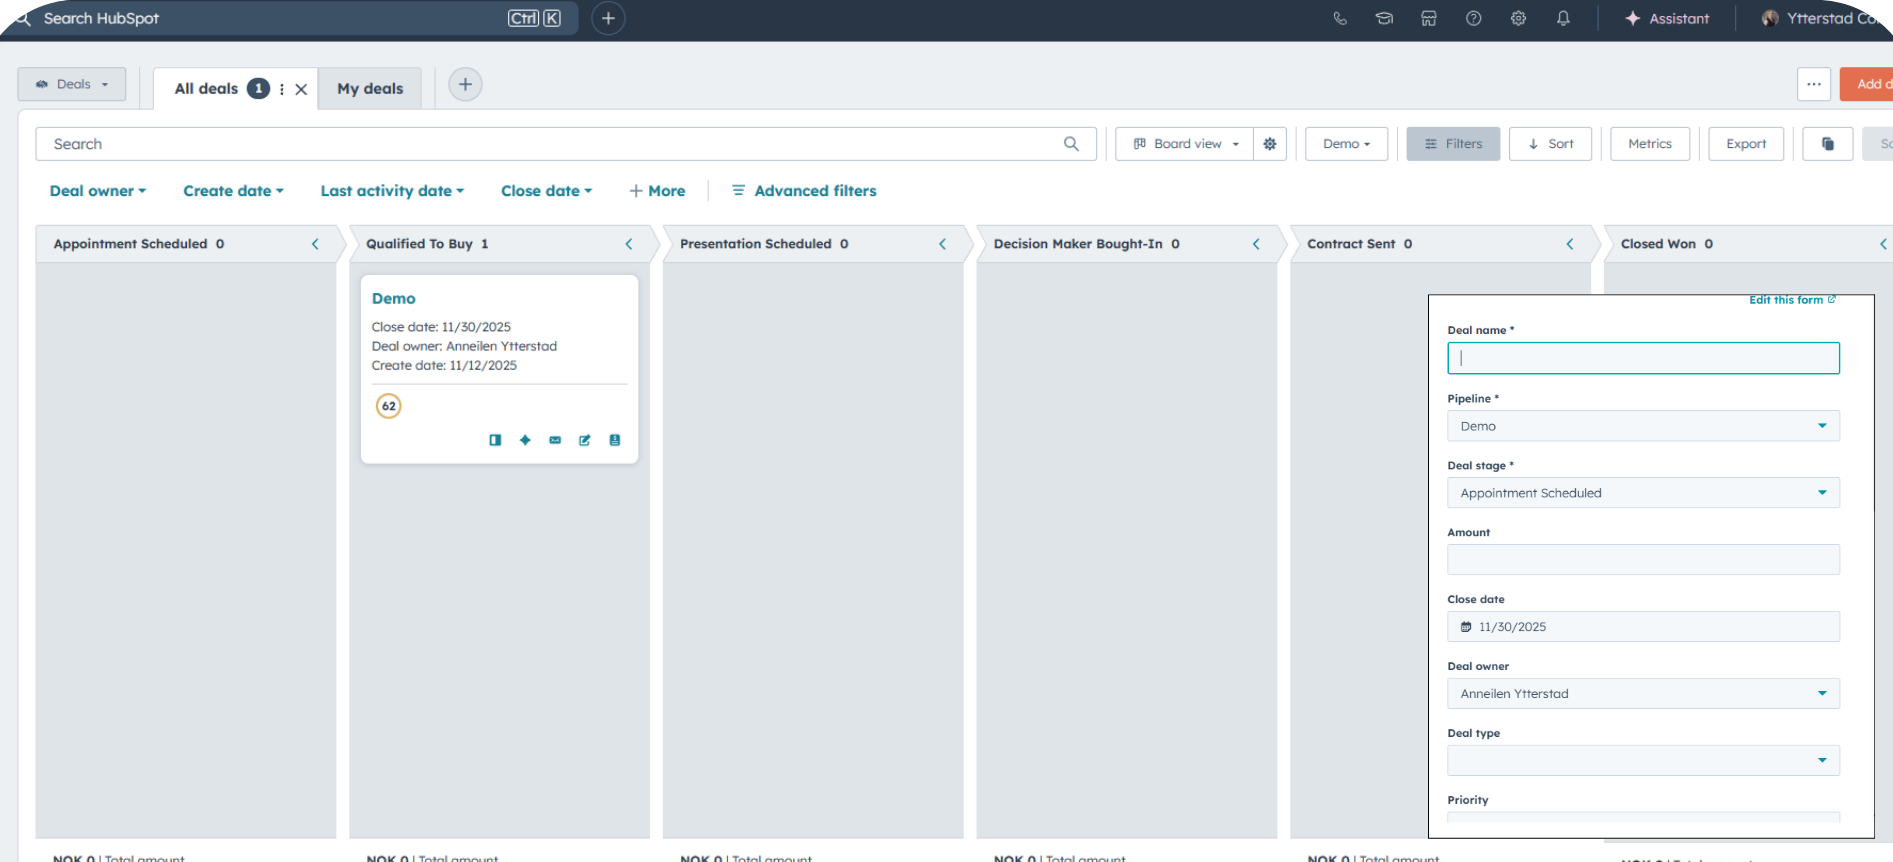Screen dimensions: 1893x862
Task: Open the Close date filter dropdown
Action: (546, 191)
